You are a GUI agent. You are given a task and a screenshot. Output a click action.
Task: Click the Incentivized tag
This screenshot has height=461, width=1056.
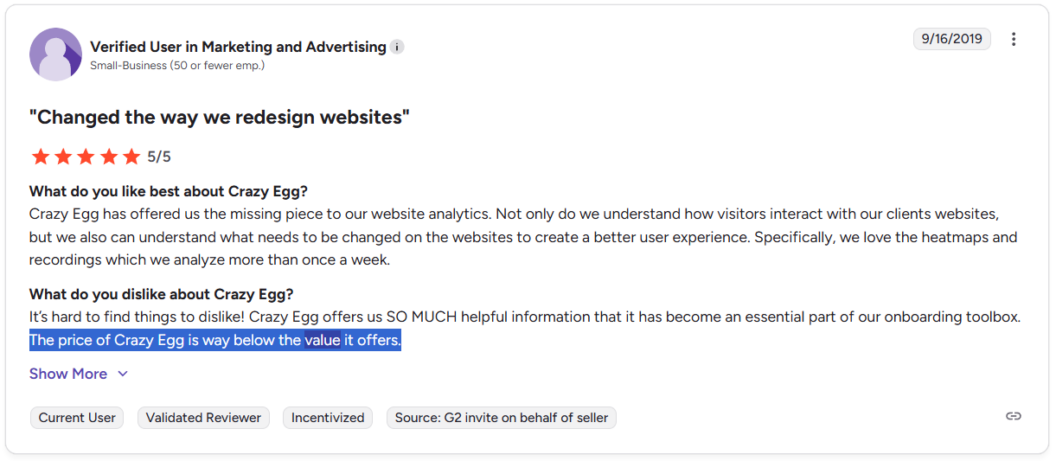(x=328, y=418)
